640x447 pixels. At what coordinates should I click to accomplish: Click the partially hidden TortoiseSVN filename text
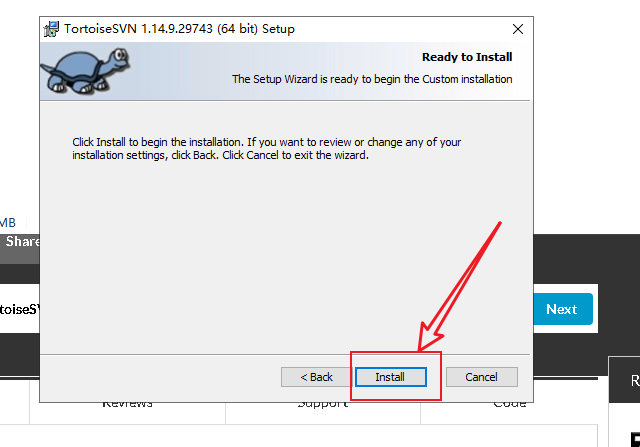click(19, 309)
